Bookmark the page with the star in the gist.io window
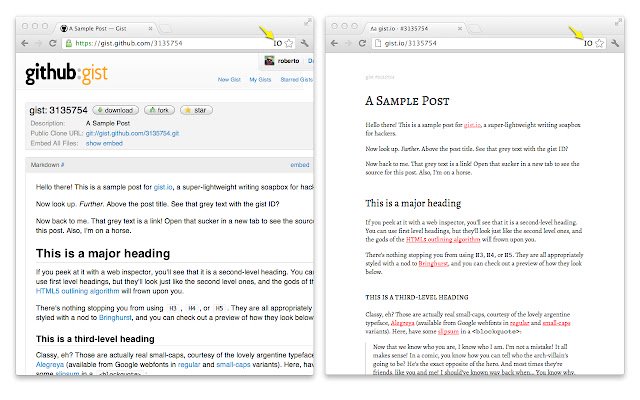 (599, 43)
